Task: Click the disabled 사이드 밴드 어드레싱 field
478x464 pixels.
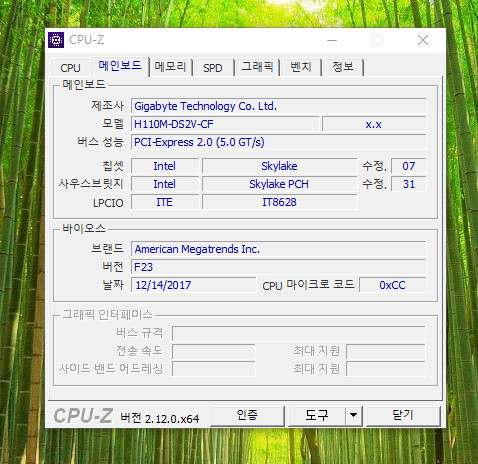Action: [214, 369]
